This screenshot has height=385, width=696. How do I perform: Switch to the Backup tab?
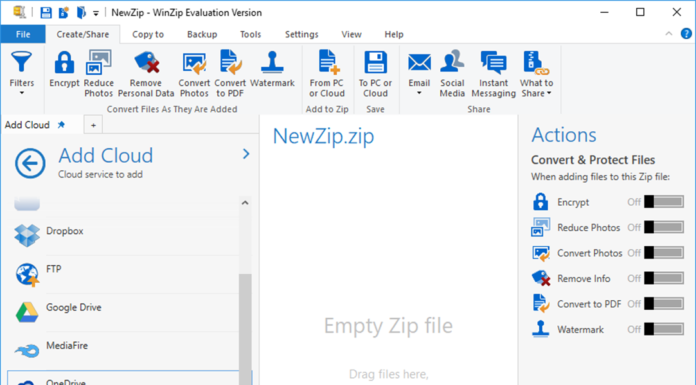[202, 34]
